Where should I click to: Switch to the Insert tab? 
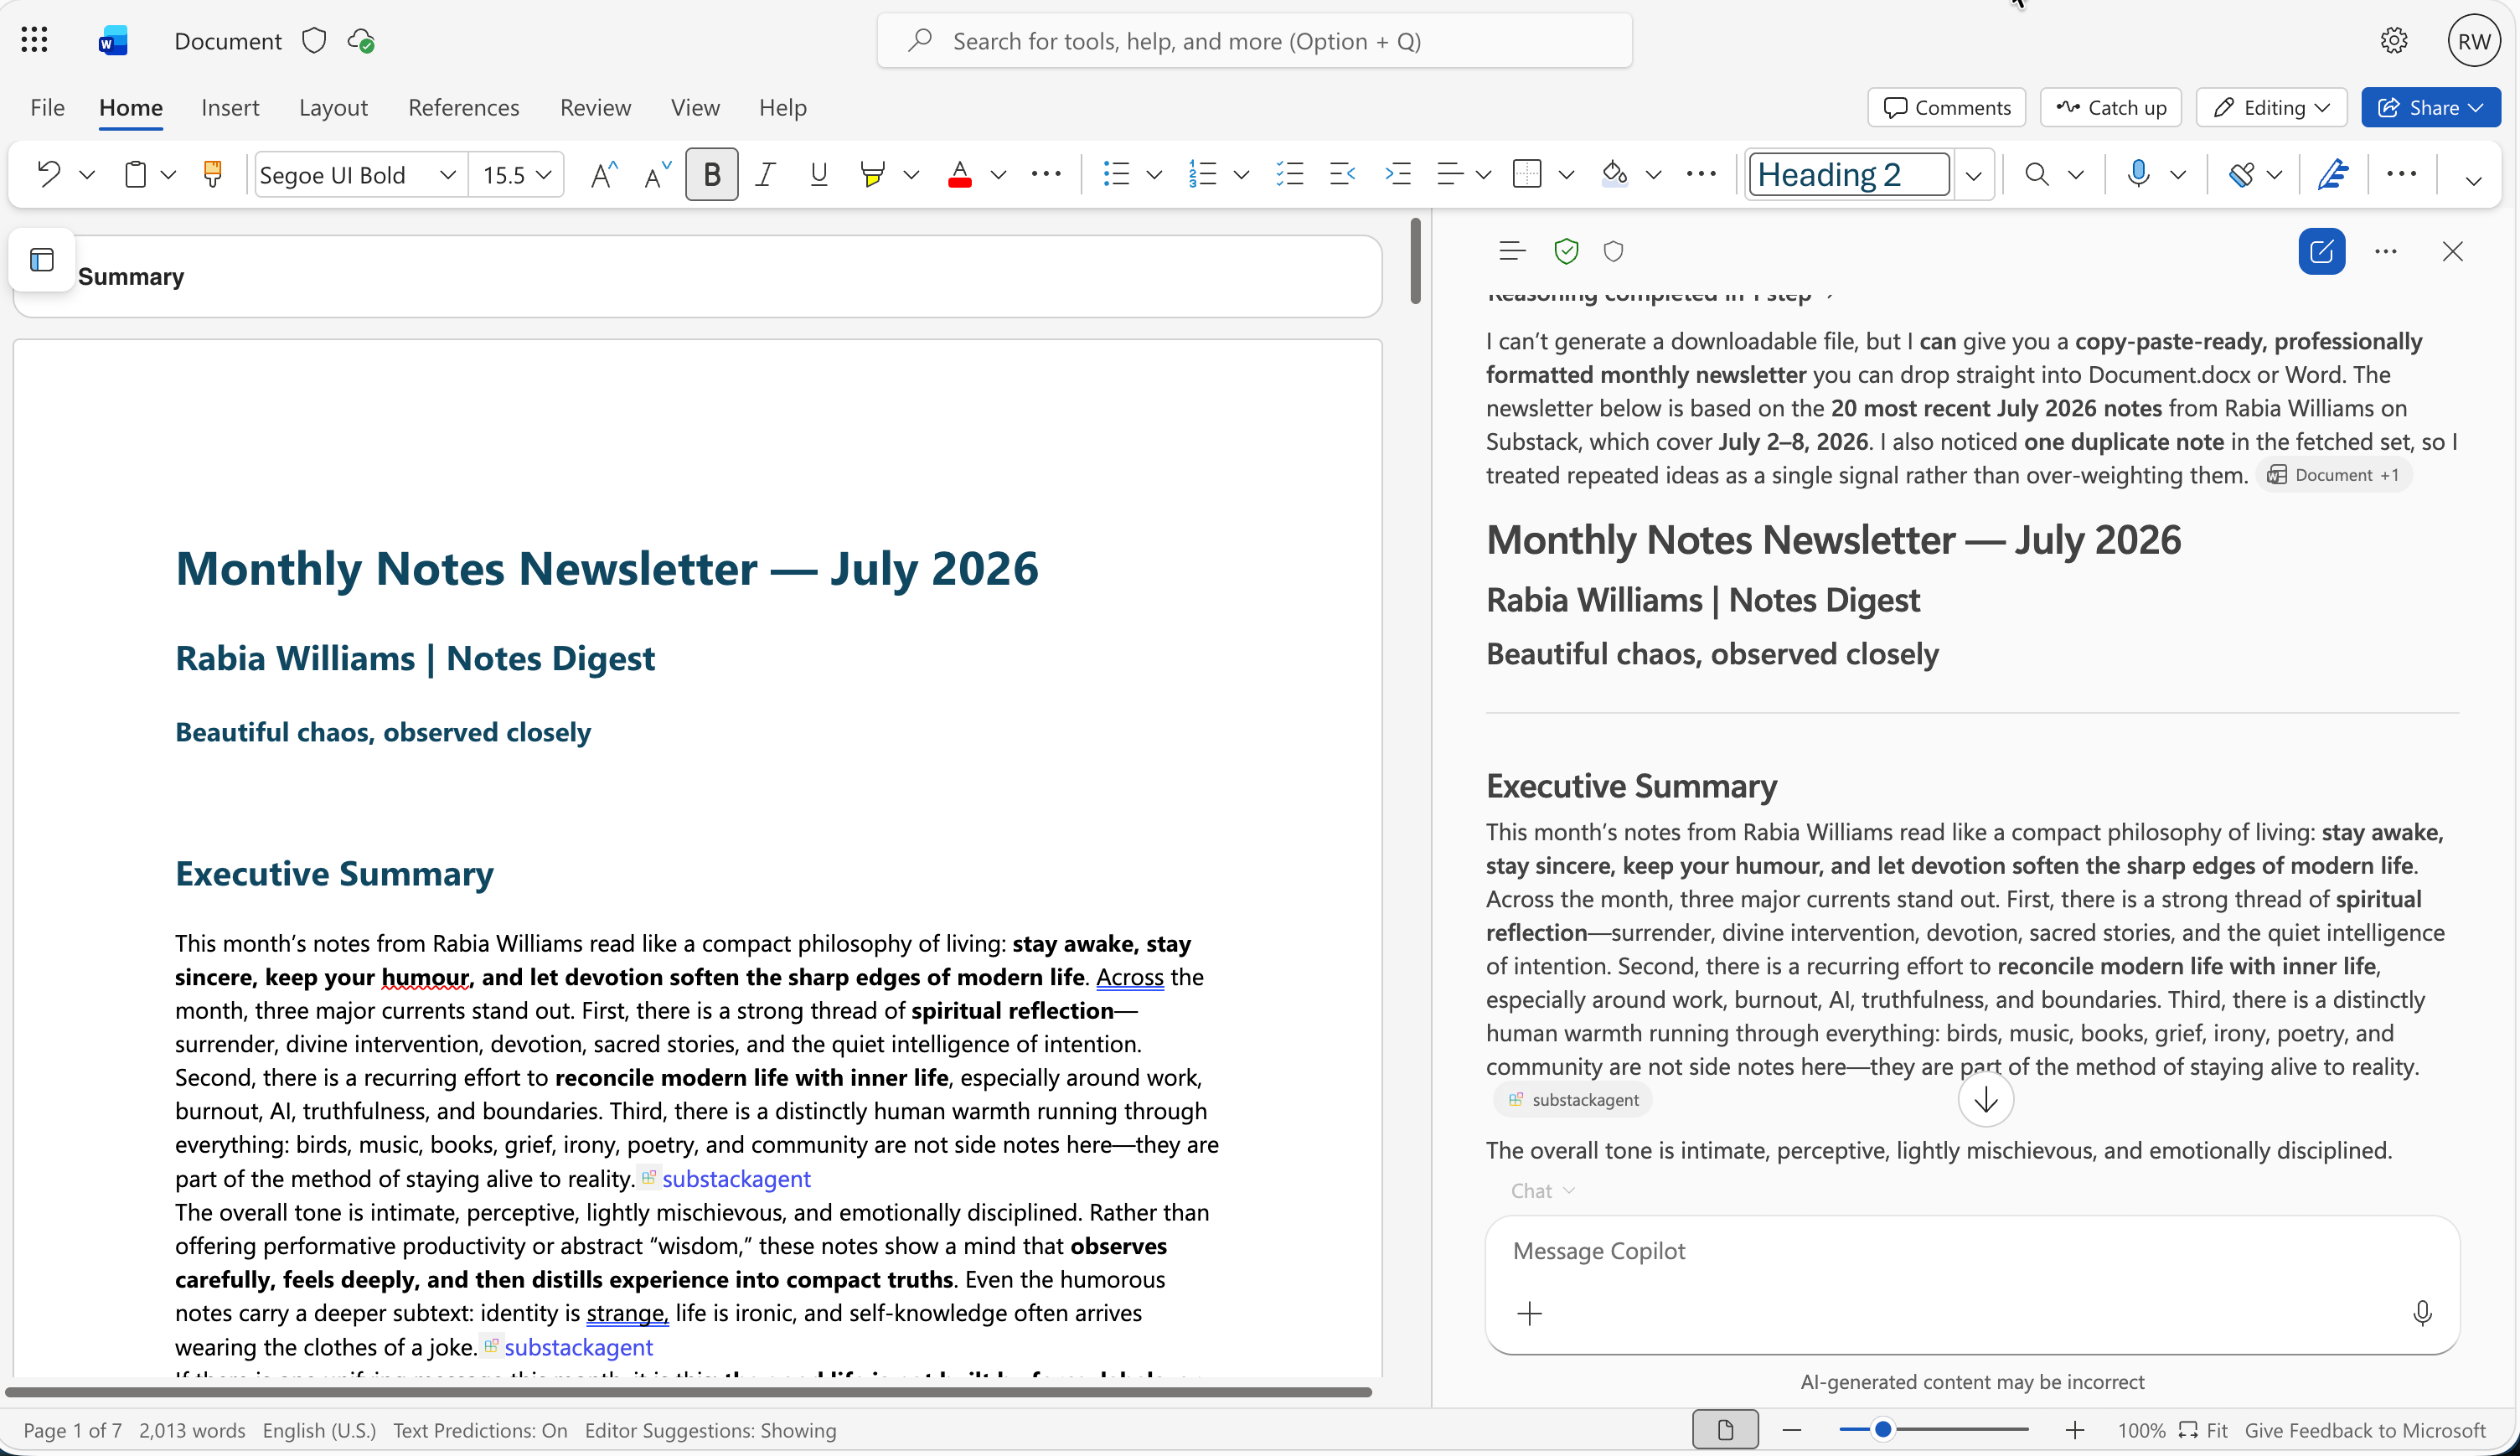click(230, 107)
